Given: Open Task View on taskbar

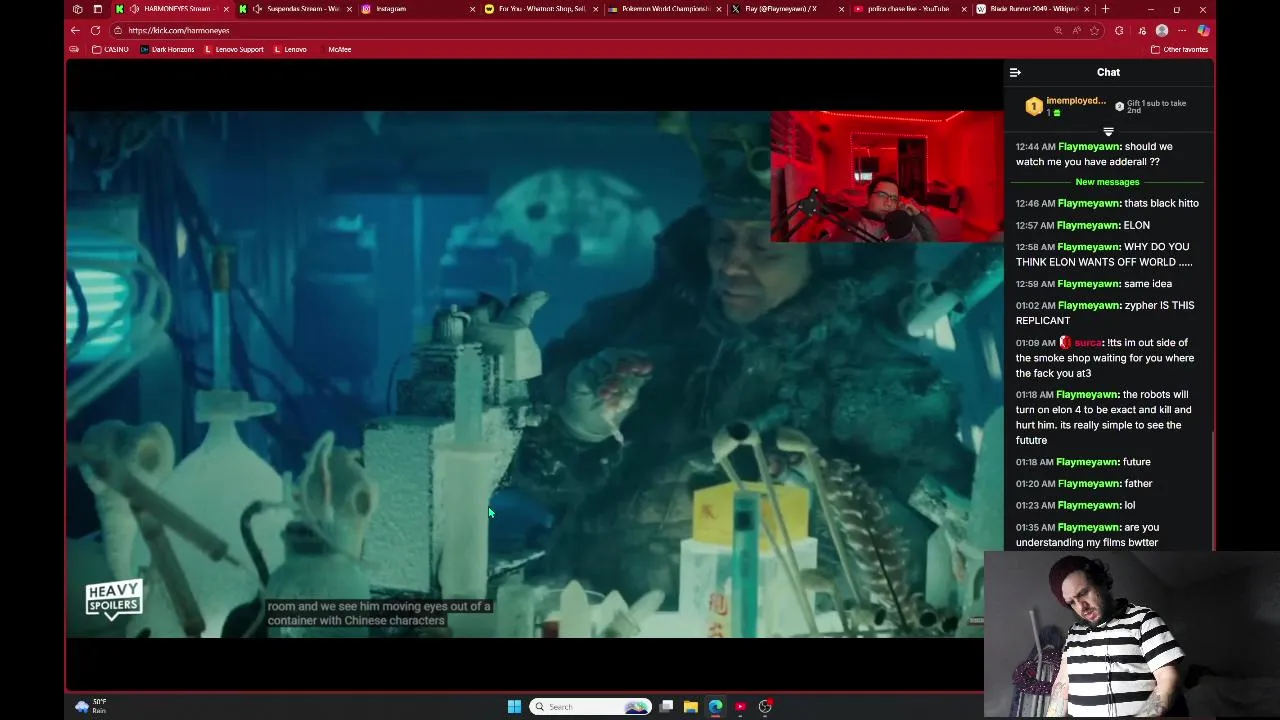Looking at the screenshot, I should [x=666, y=707].
